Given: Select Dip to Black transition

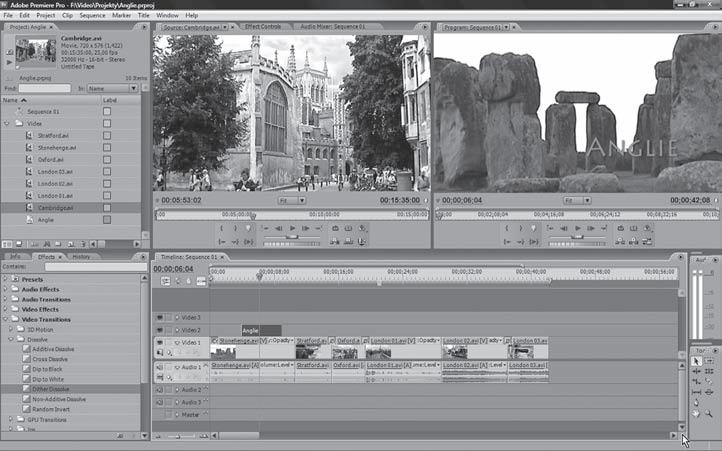Looking at the screenshot, I should pyautogui.click(x=47, y=369).
